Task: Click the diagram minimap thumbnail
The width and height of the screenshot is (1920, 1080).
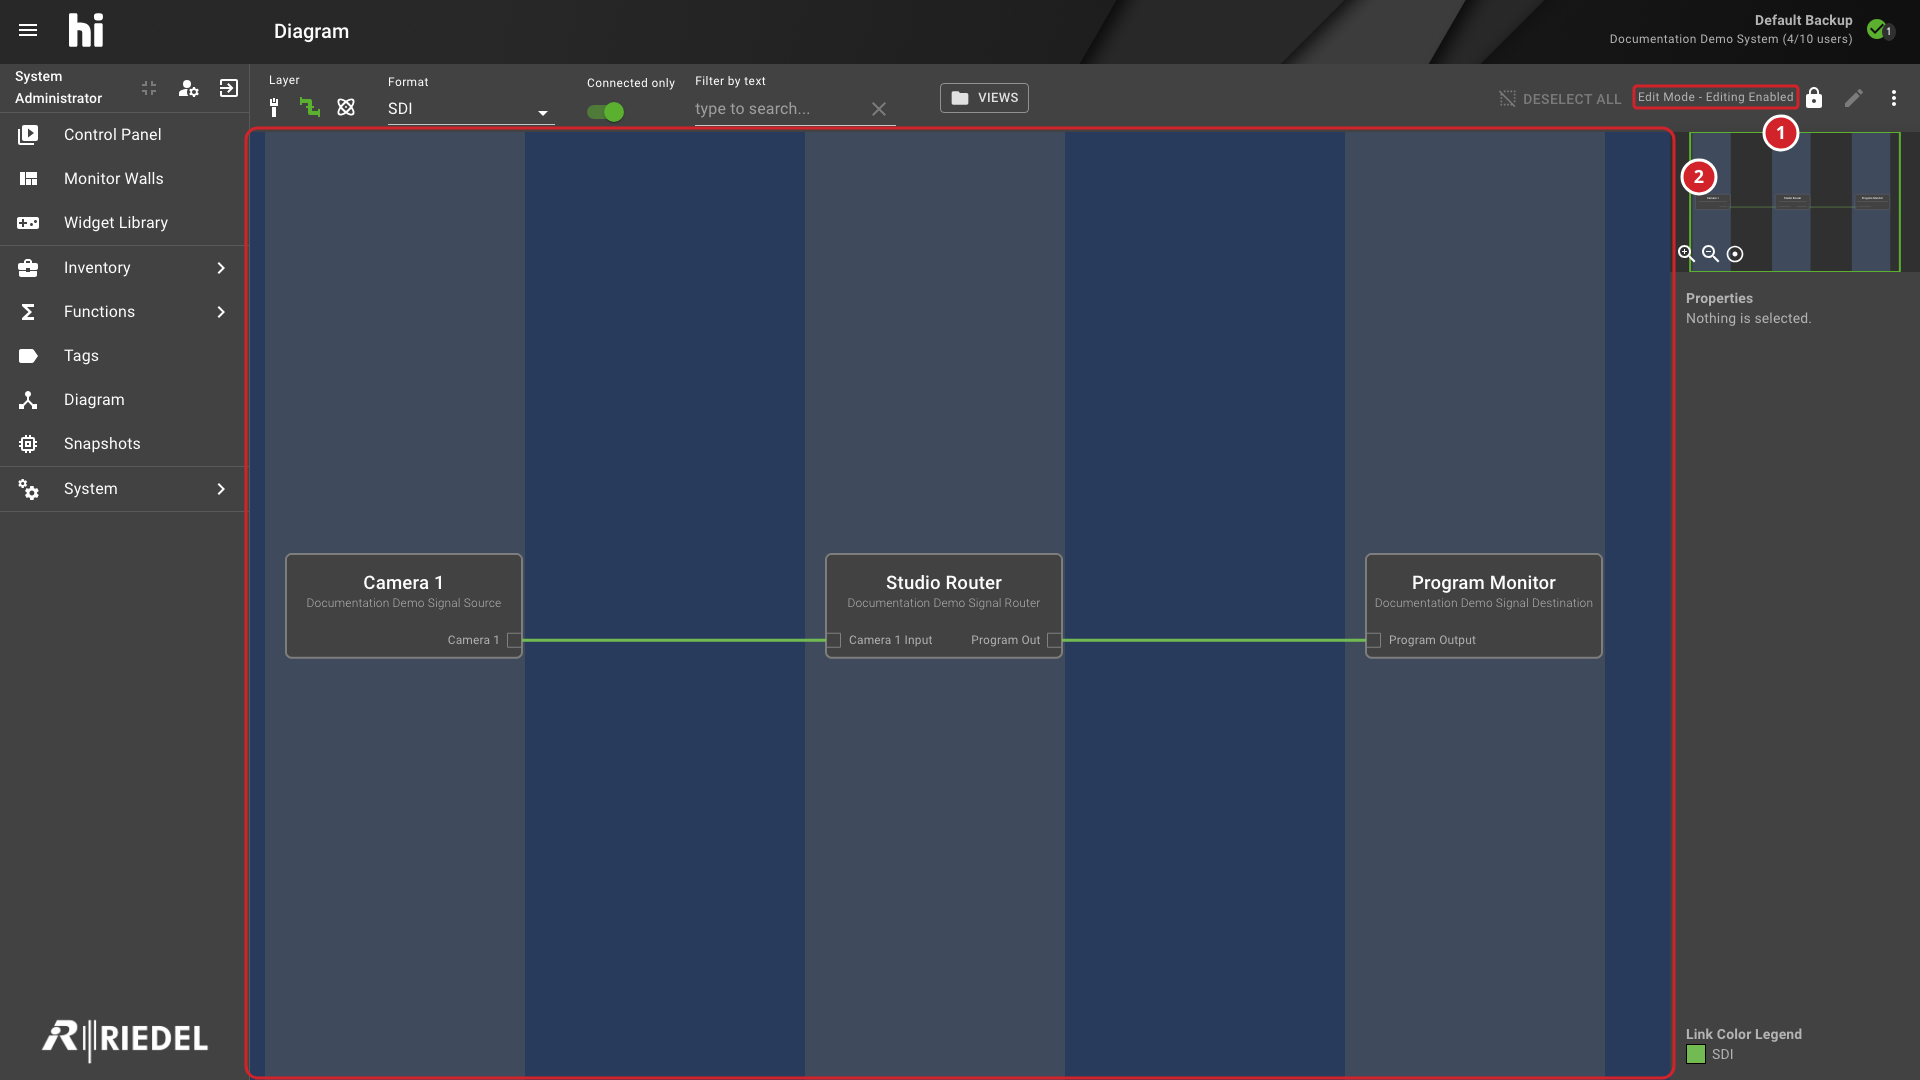Action: [1795, 202]
